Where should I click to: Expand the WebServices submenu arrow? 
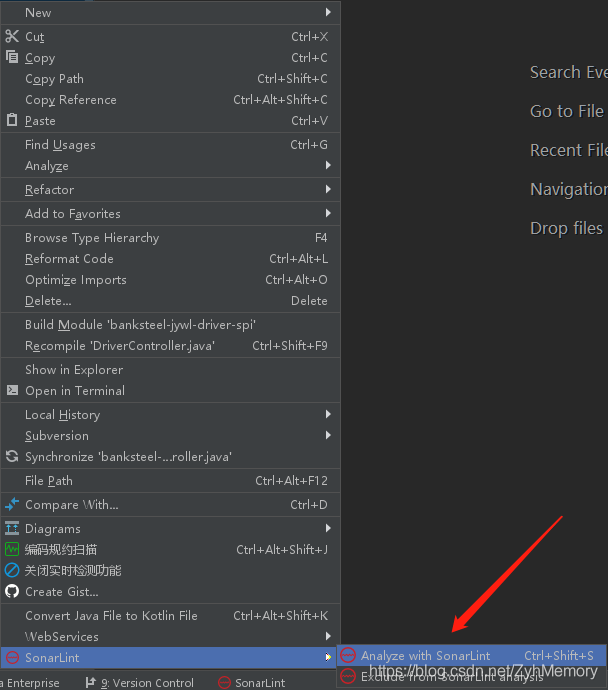[x=328, y=636]
